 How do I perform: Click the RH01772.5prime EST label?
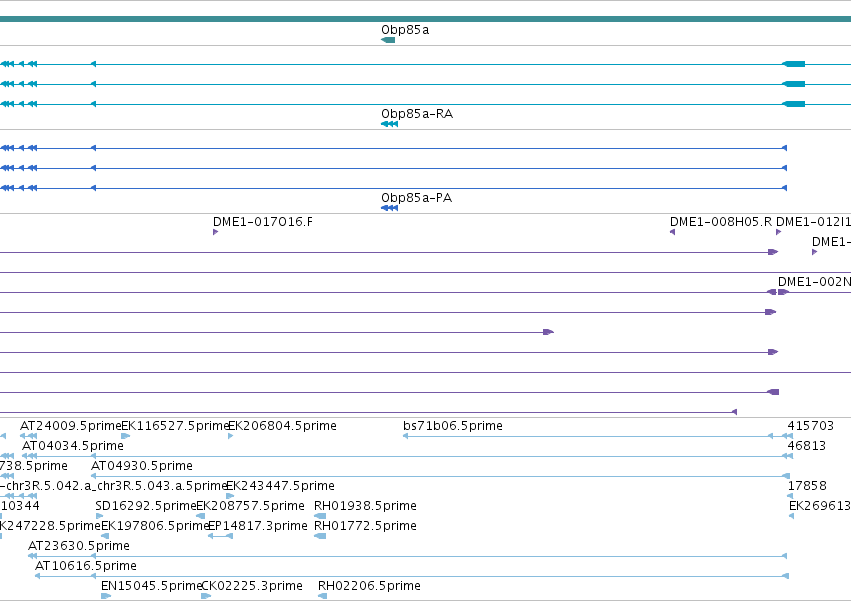365,526
